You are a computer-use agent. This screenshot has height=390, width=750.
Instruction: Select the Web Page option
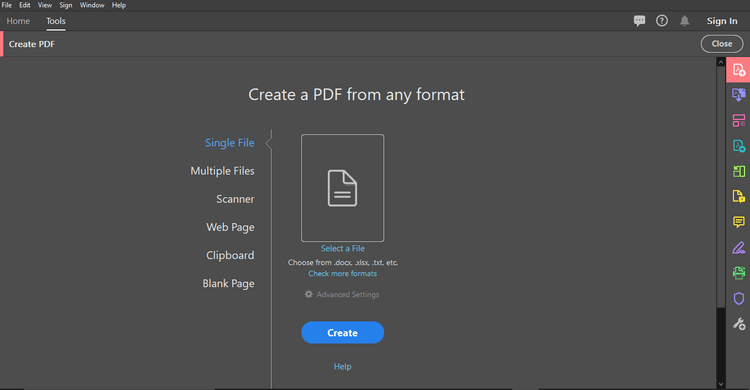[230, 227]
